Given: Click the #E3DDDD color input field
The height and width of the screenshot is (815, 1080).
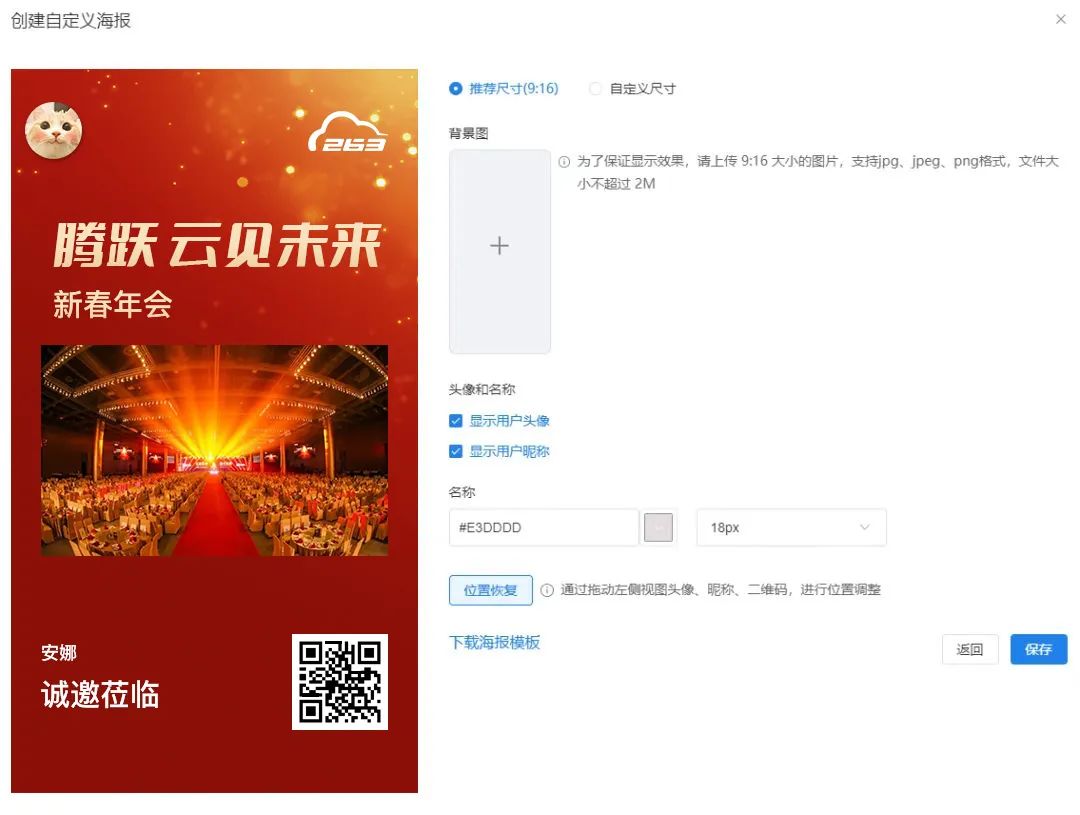Looking at the screenshot, I should (x=543, y=528).
